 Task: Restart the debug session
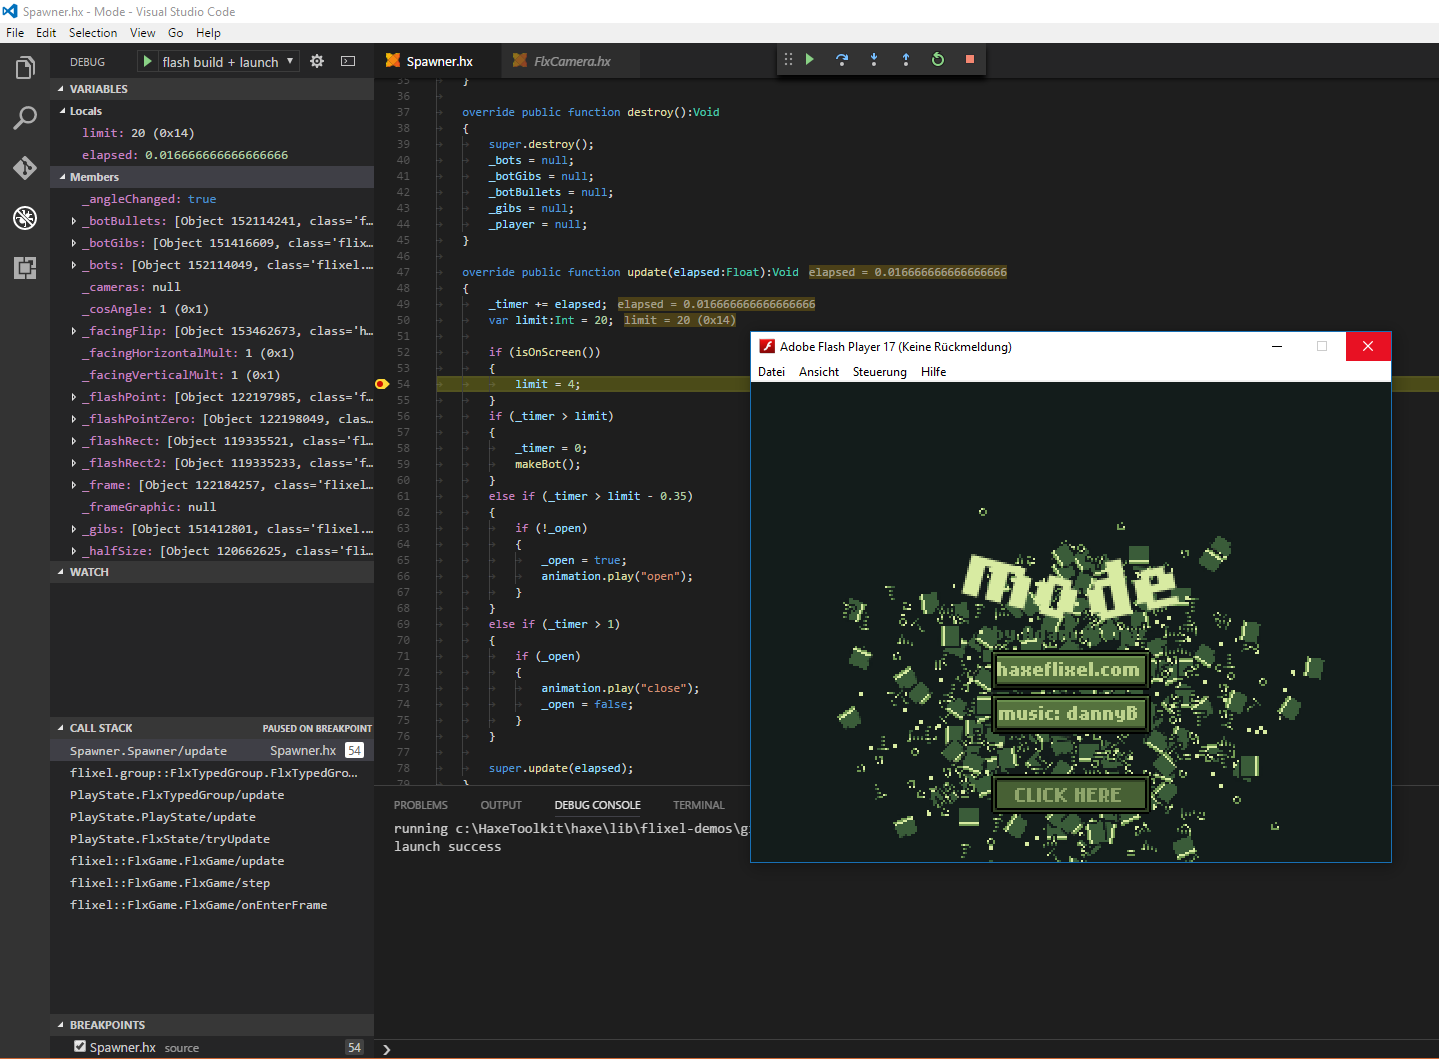point(938,60)
